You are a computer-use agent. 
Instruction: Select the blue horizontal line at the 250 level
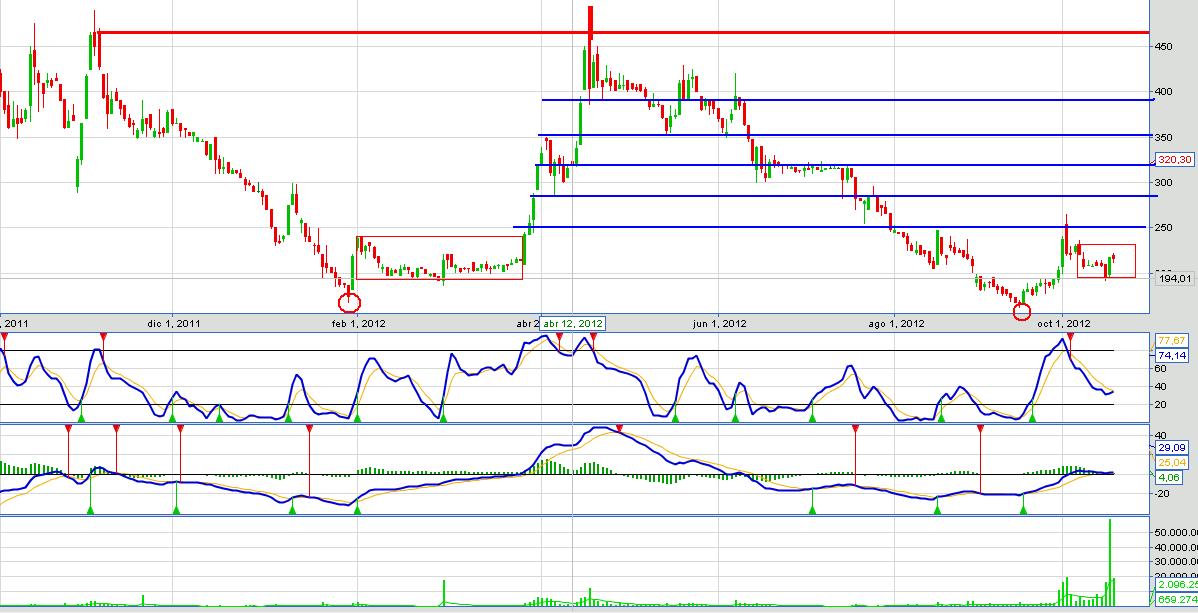click(800, 228)
